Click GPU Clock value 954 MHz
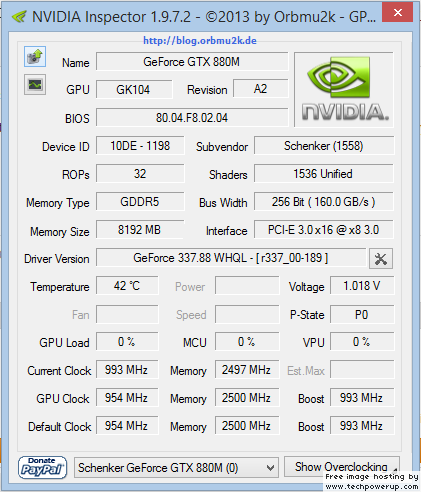The image size is (421, 492). click(x=127, y=398)
